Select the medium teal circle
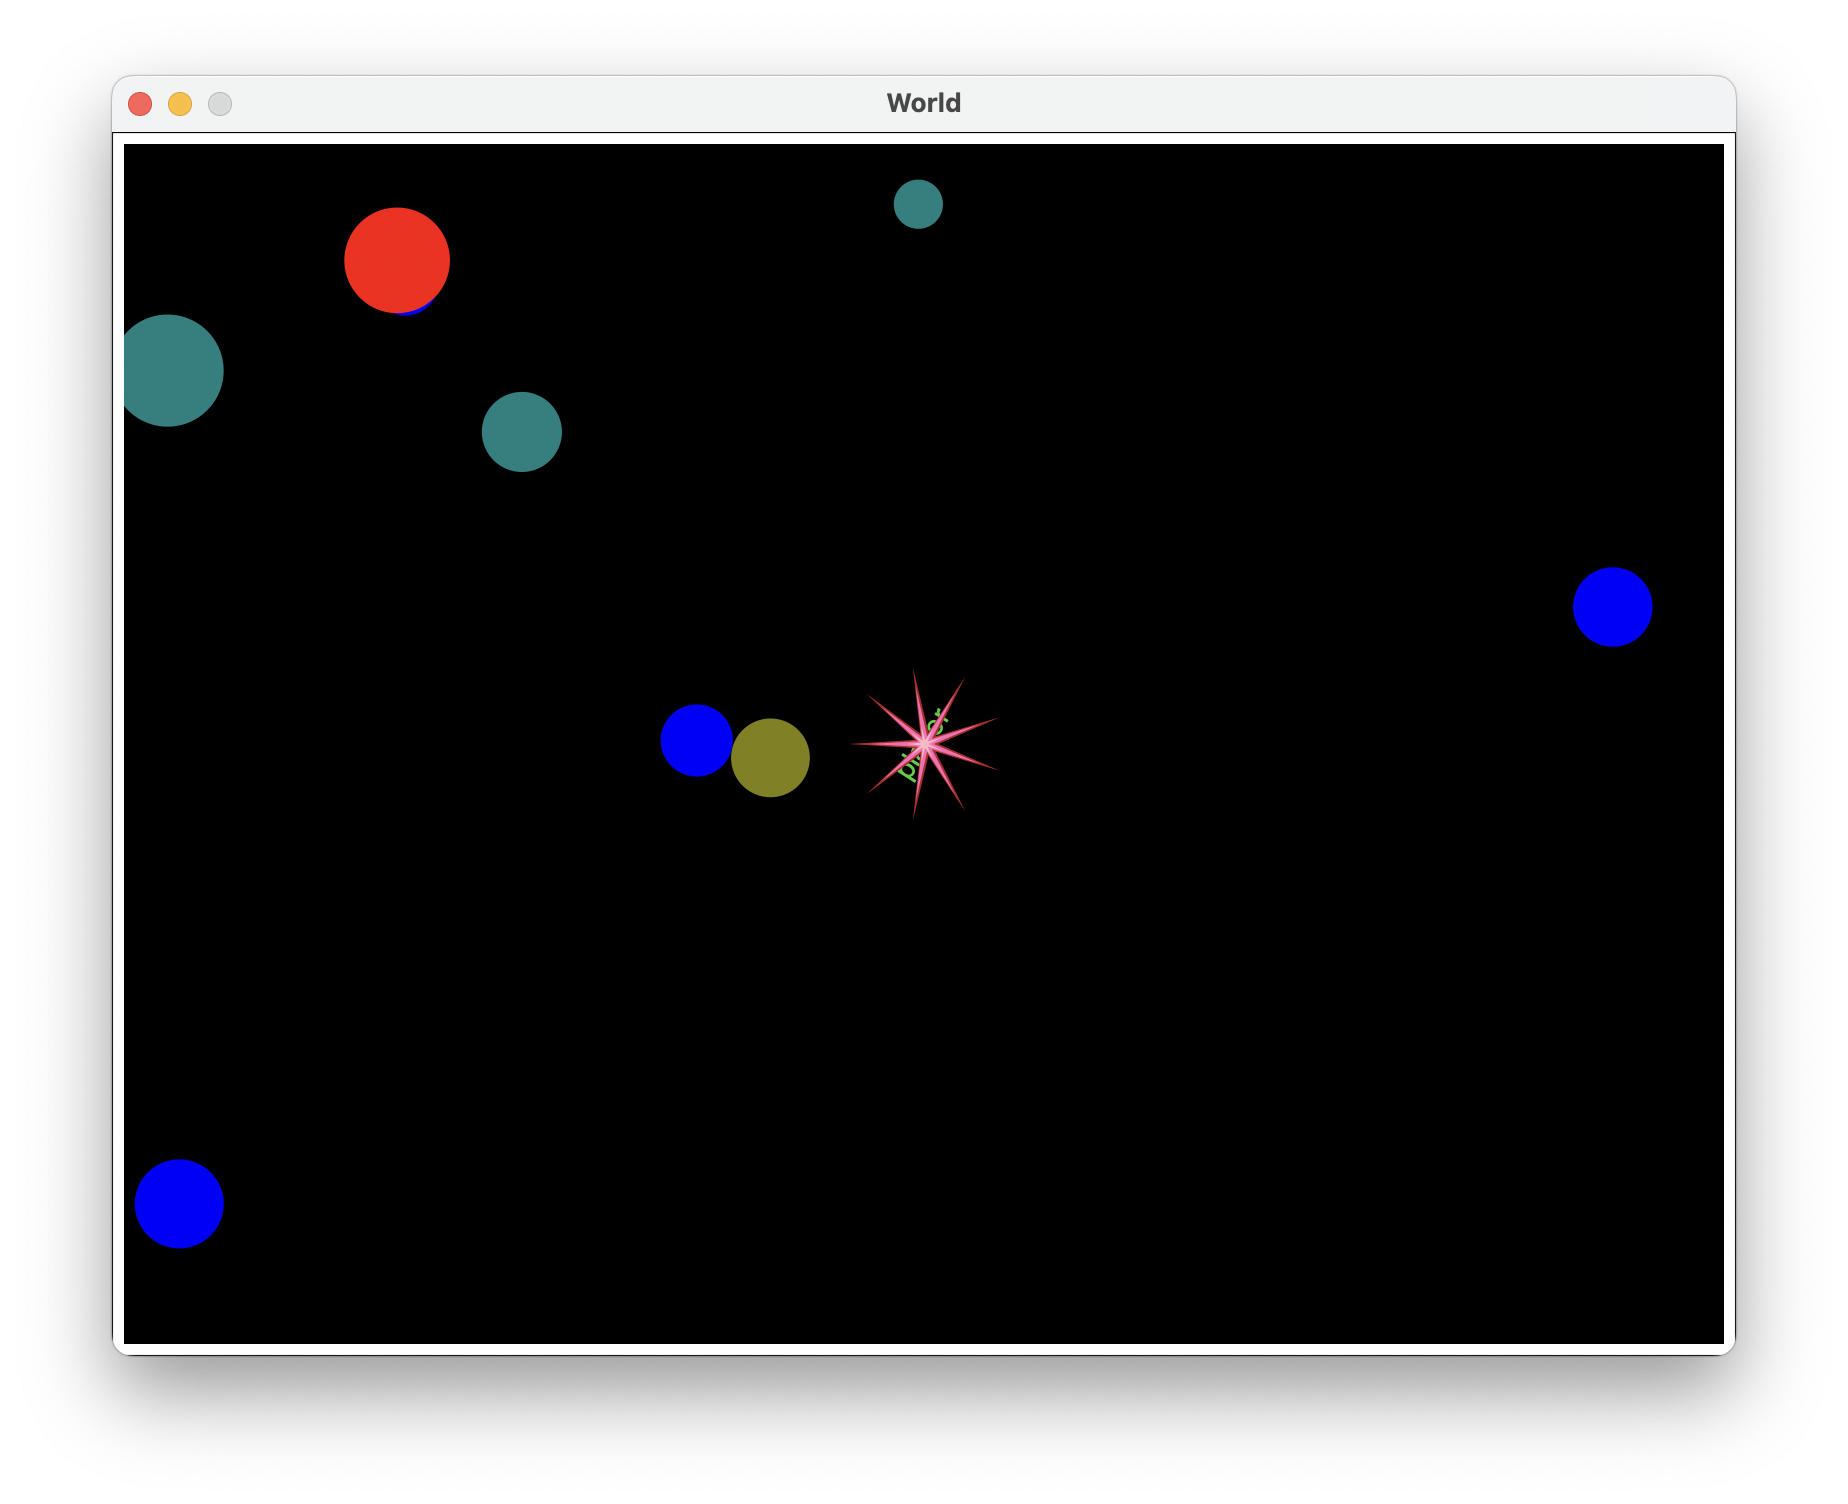 522,432
